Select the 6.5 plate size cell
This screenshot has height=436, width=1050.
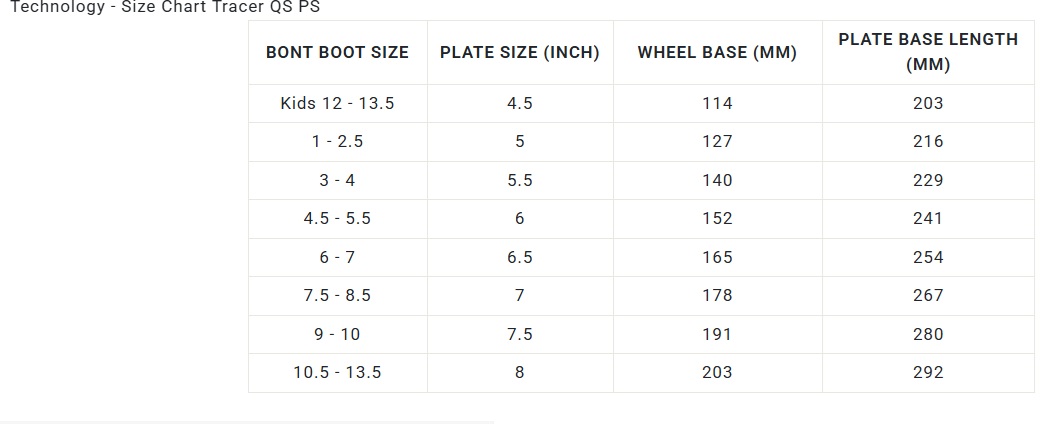pyautogui.click(x=519, y=257)
